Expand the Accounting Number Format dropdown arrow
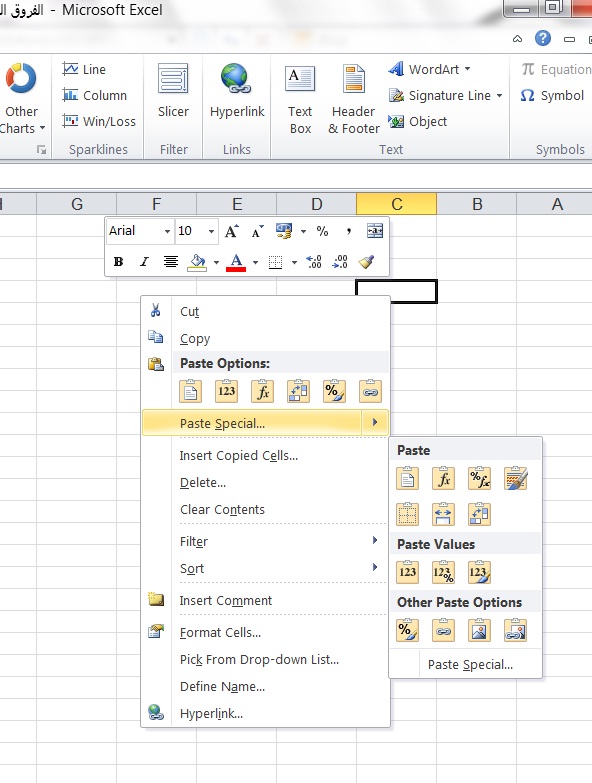Viewport: 592px width, 783px height. pos(303,231)
